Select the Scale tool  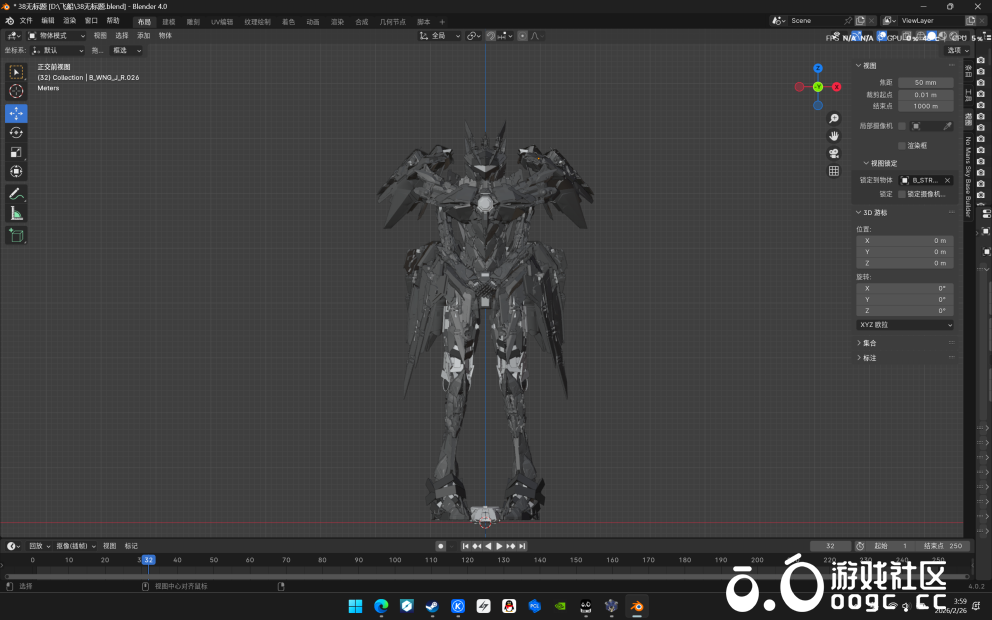click(x=16, y=152)
